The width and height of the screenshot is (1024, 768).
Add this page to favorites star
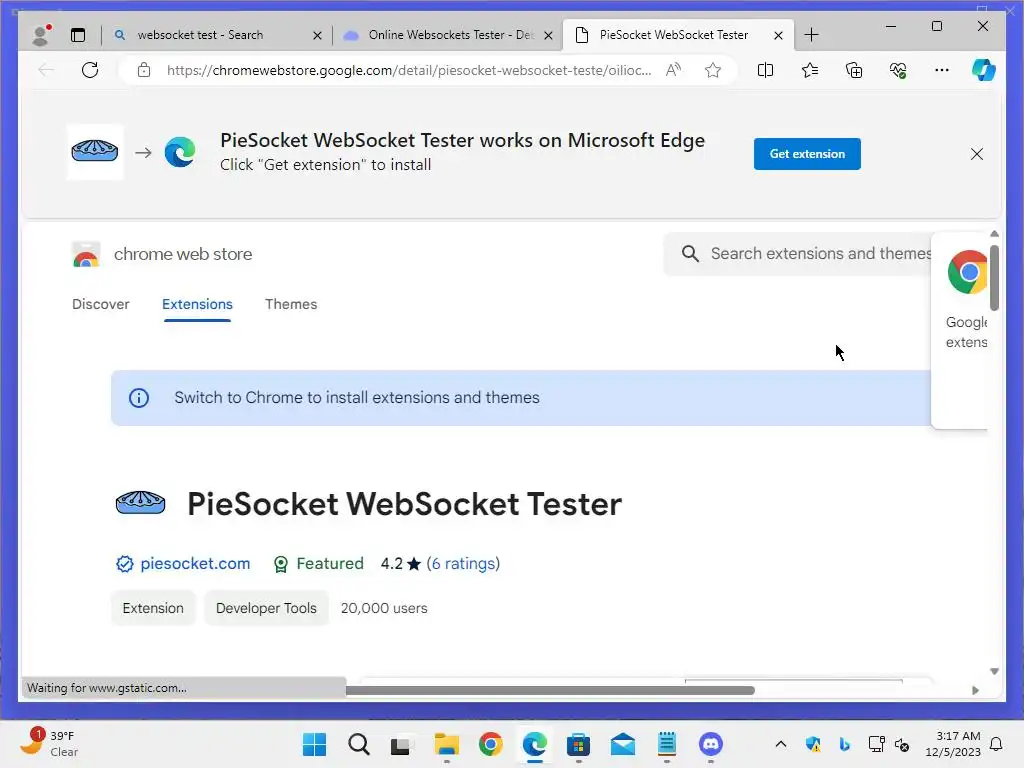tap(712, 70)
